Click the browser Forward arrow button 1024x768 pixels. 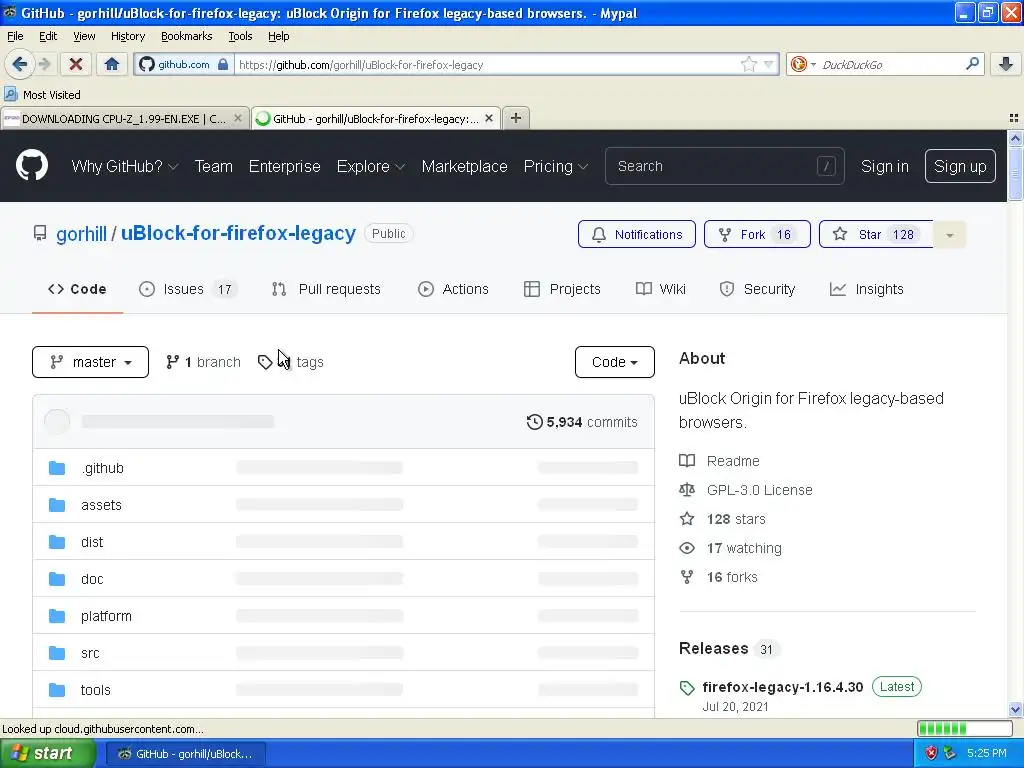[44, 64]
